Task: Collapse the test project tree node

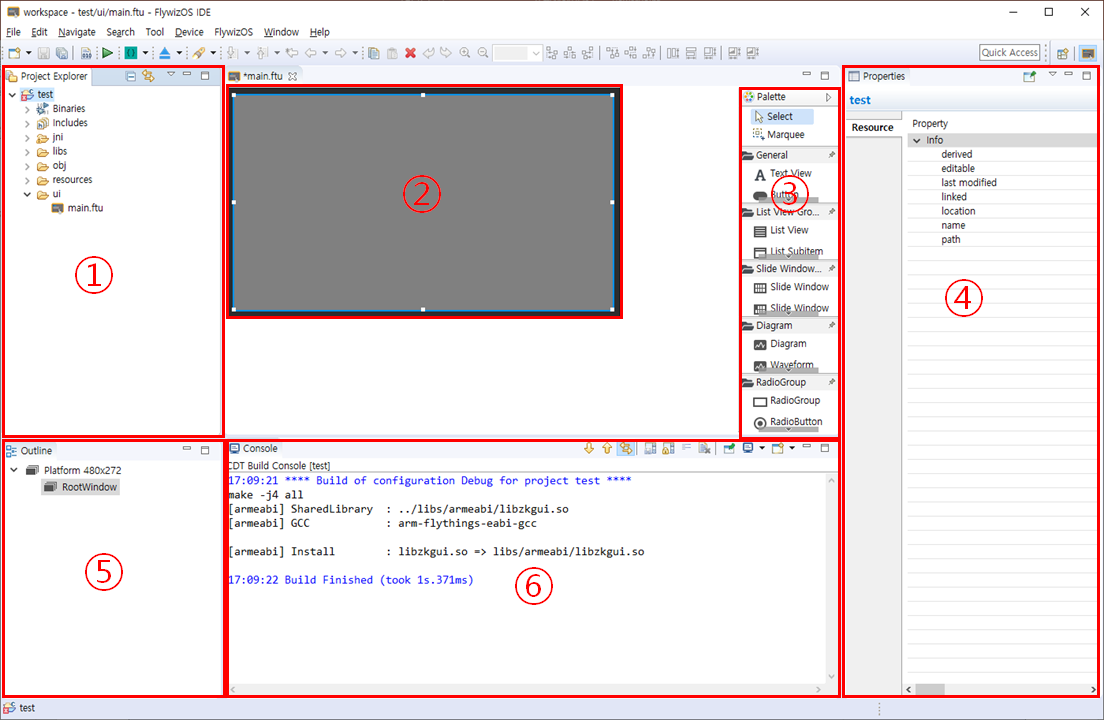Action: click(x=13, y=94)
